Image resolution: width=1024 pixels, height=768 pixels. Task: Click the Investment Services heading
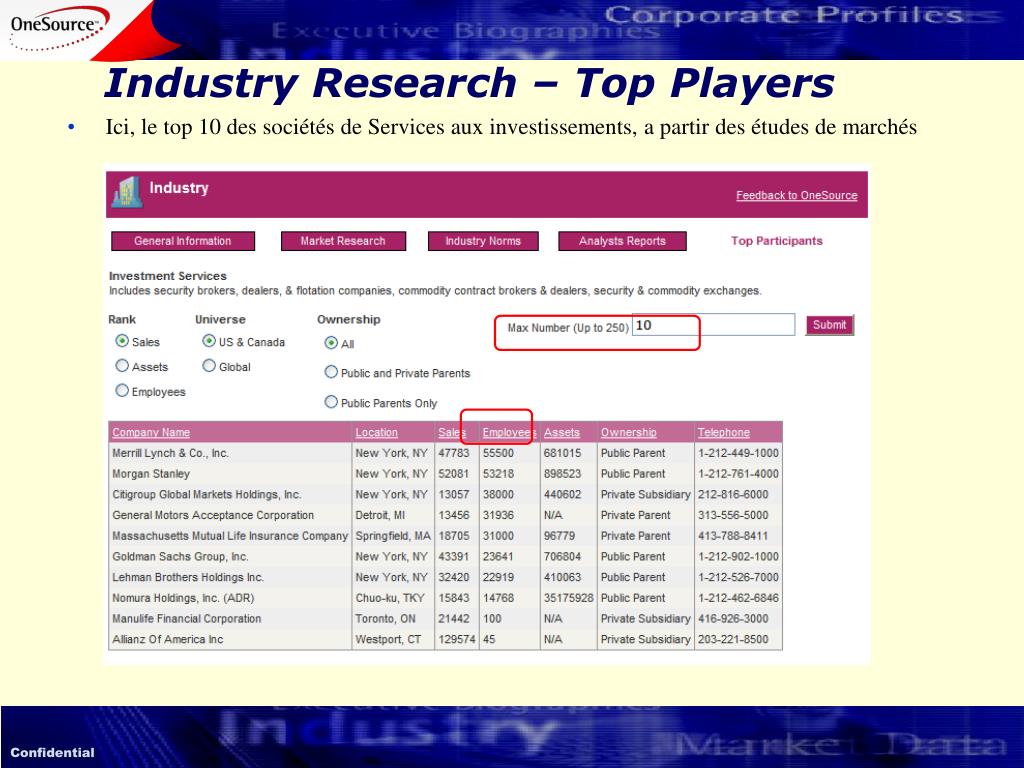point(168,276)
